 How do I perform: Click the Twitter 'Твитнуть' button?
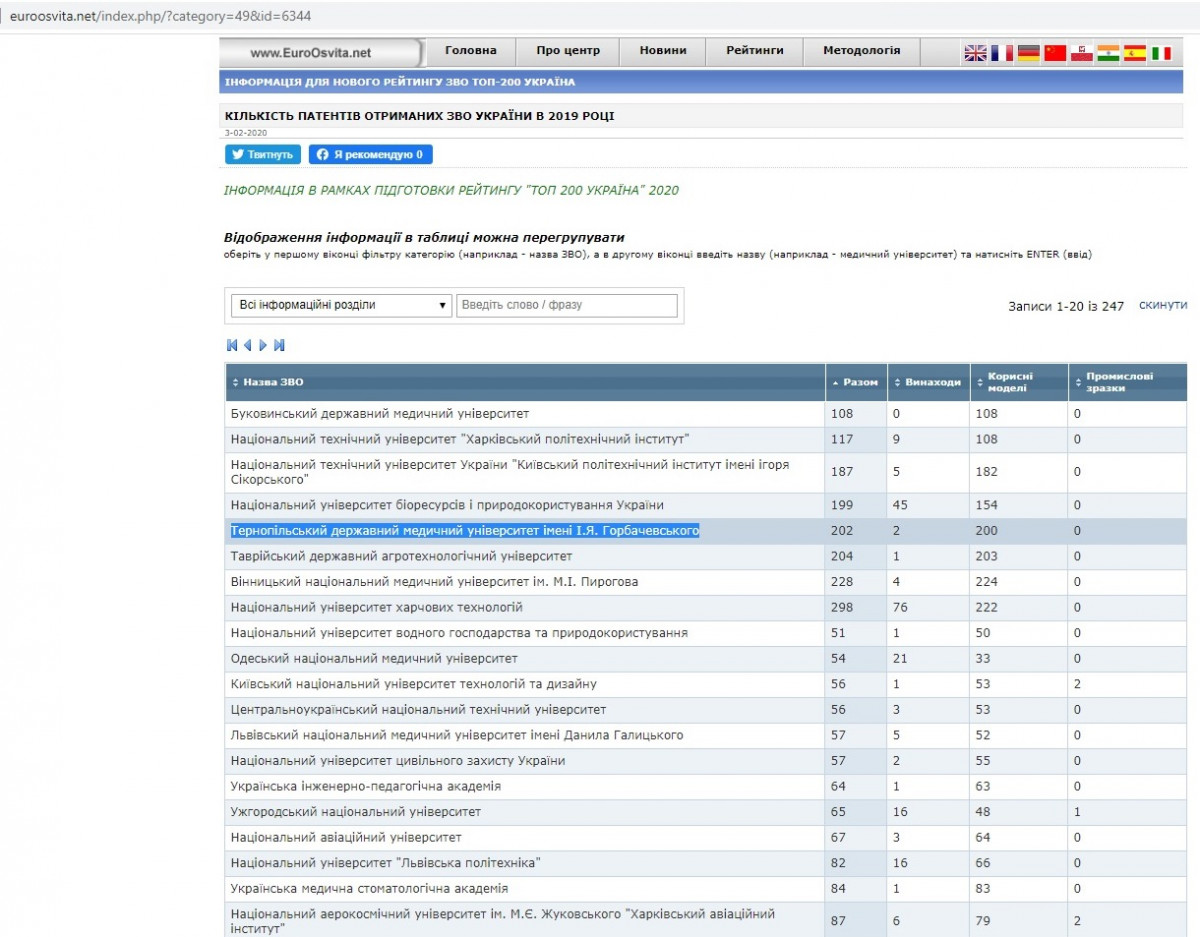pos(263,155)
